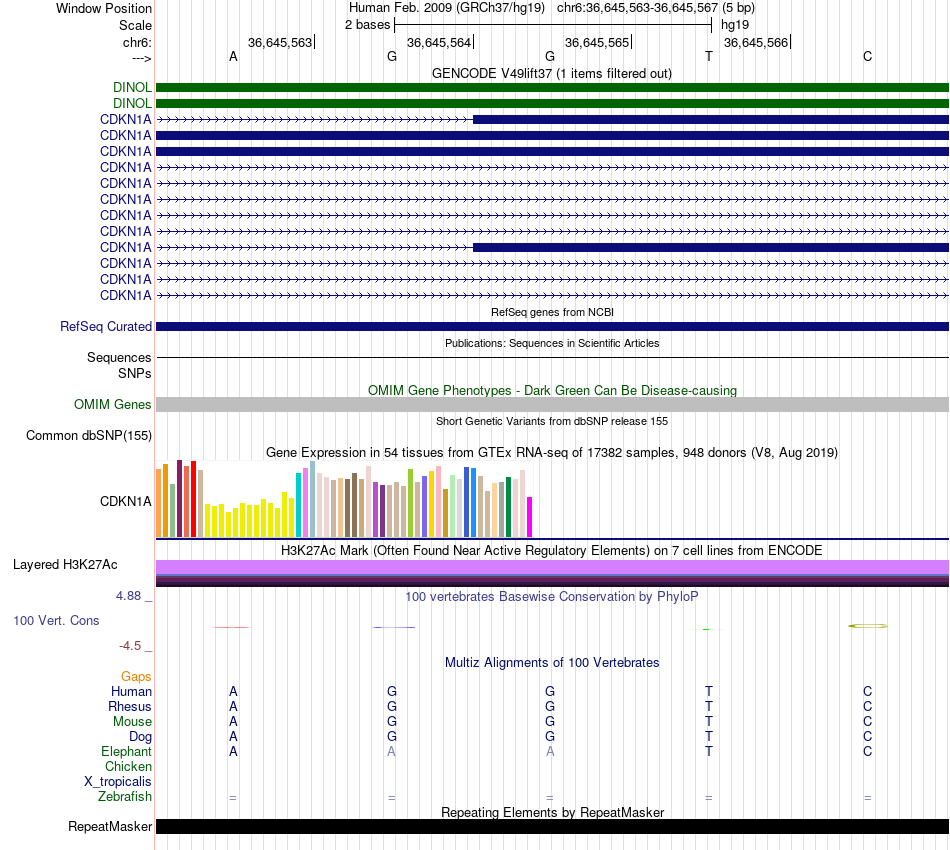The width and height of the screenshot is (950, 850).
Task: Select the X_tropicalis species label
Action: point(118,782)
